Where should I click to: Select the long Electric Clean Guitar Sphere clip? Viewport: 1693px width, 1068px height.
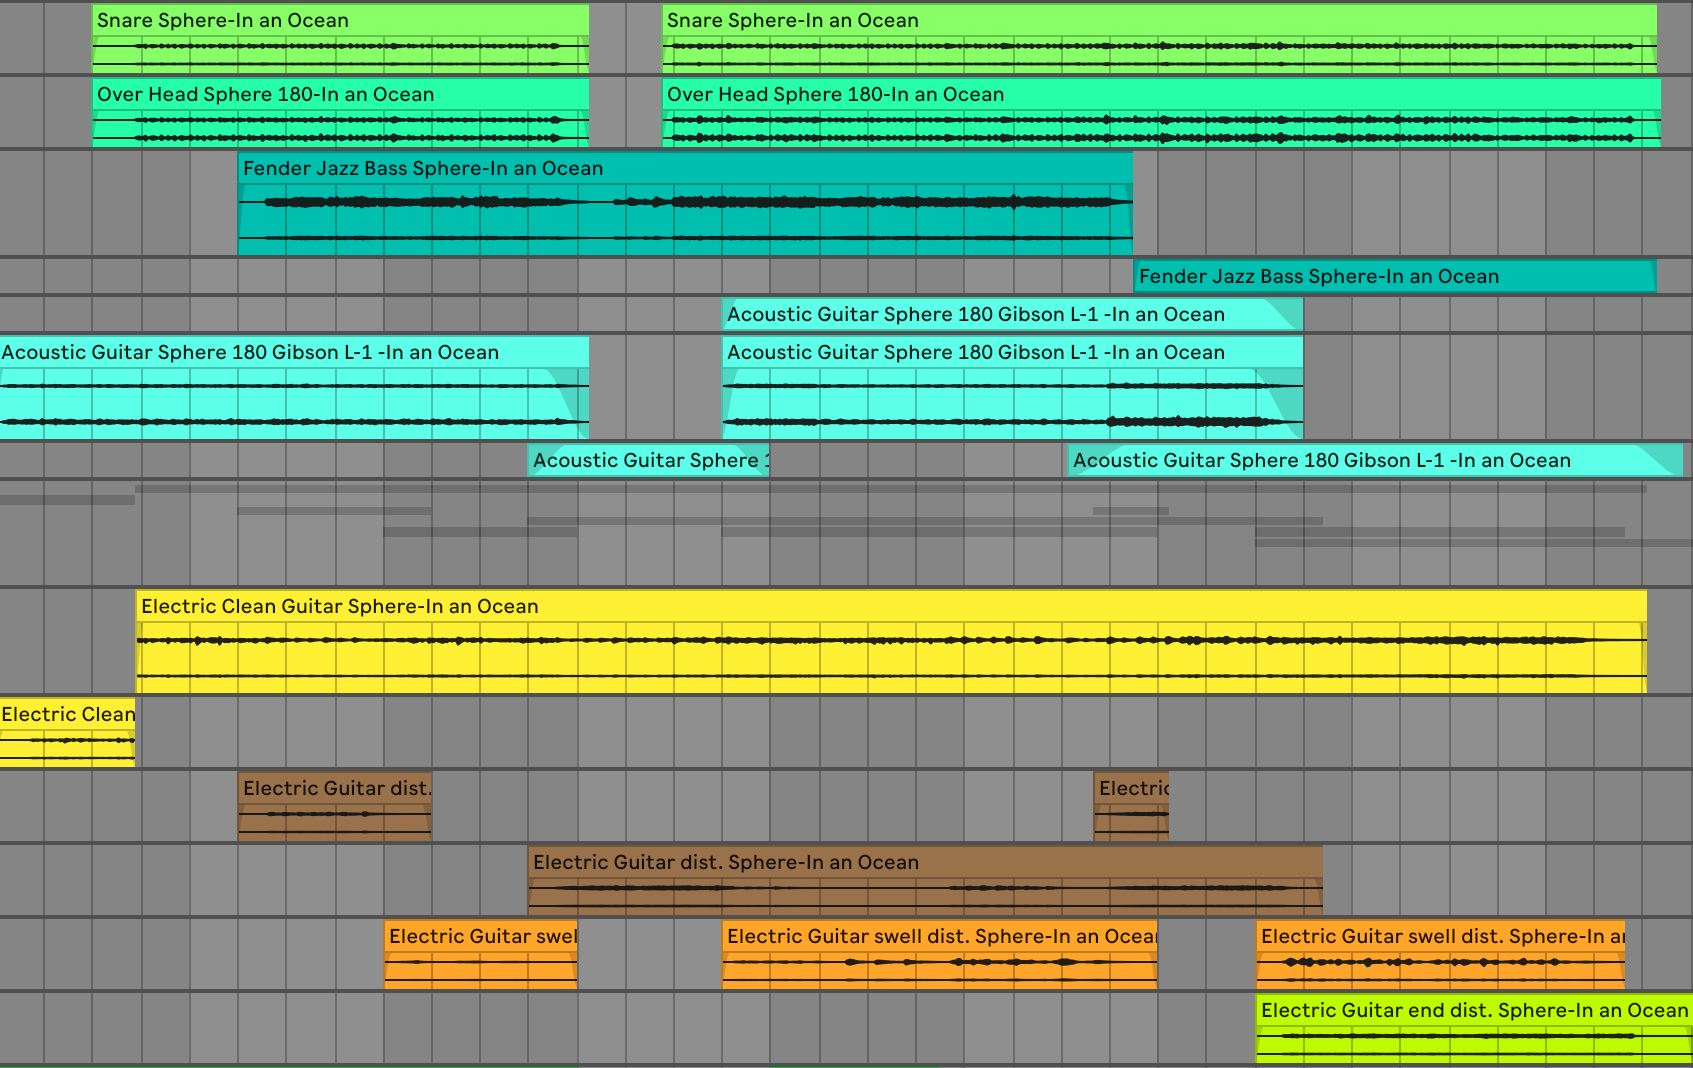tap(891, 641)
